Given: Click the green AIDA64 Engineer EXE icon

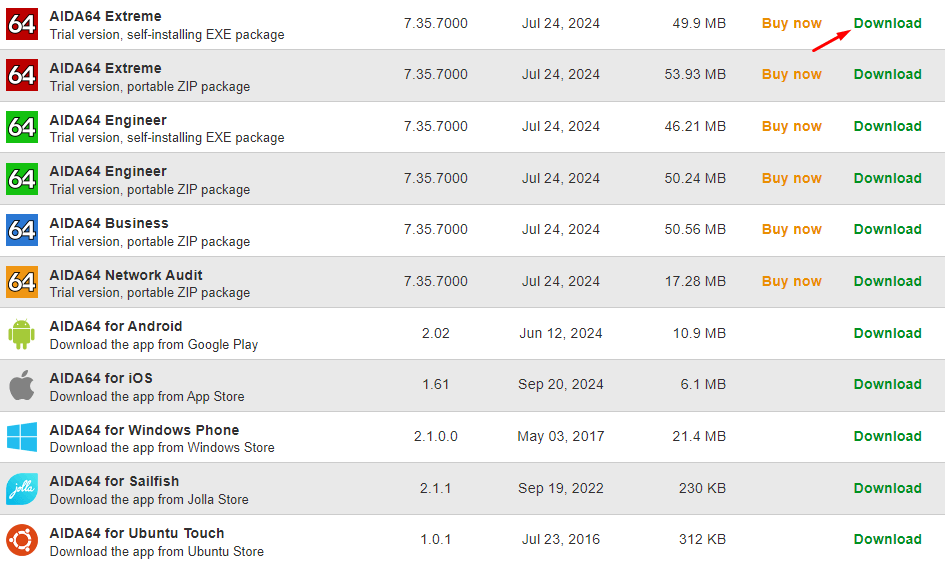Looking at the screenshot, I should click(22, 127).
